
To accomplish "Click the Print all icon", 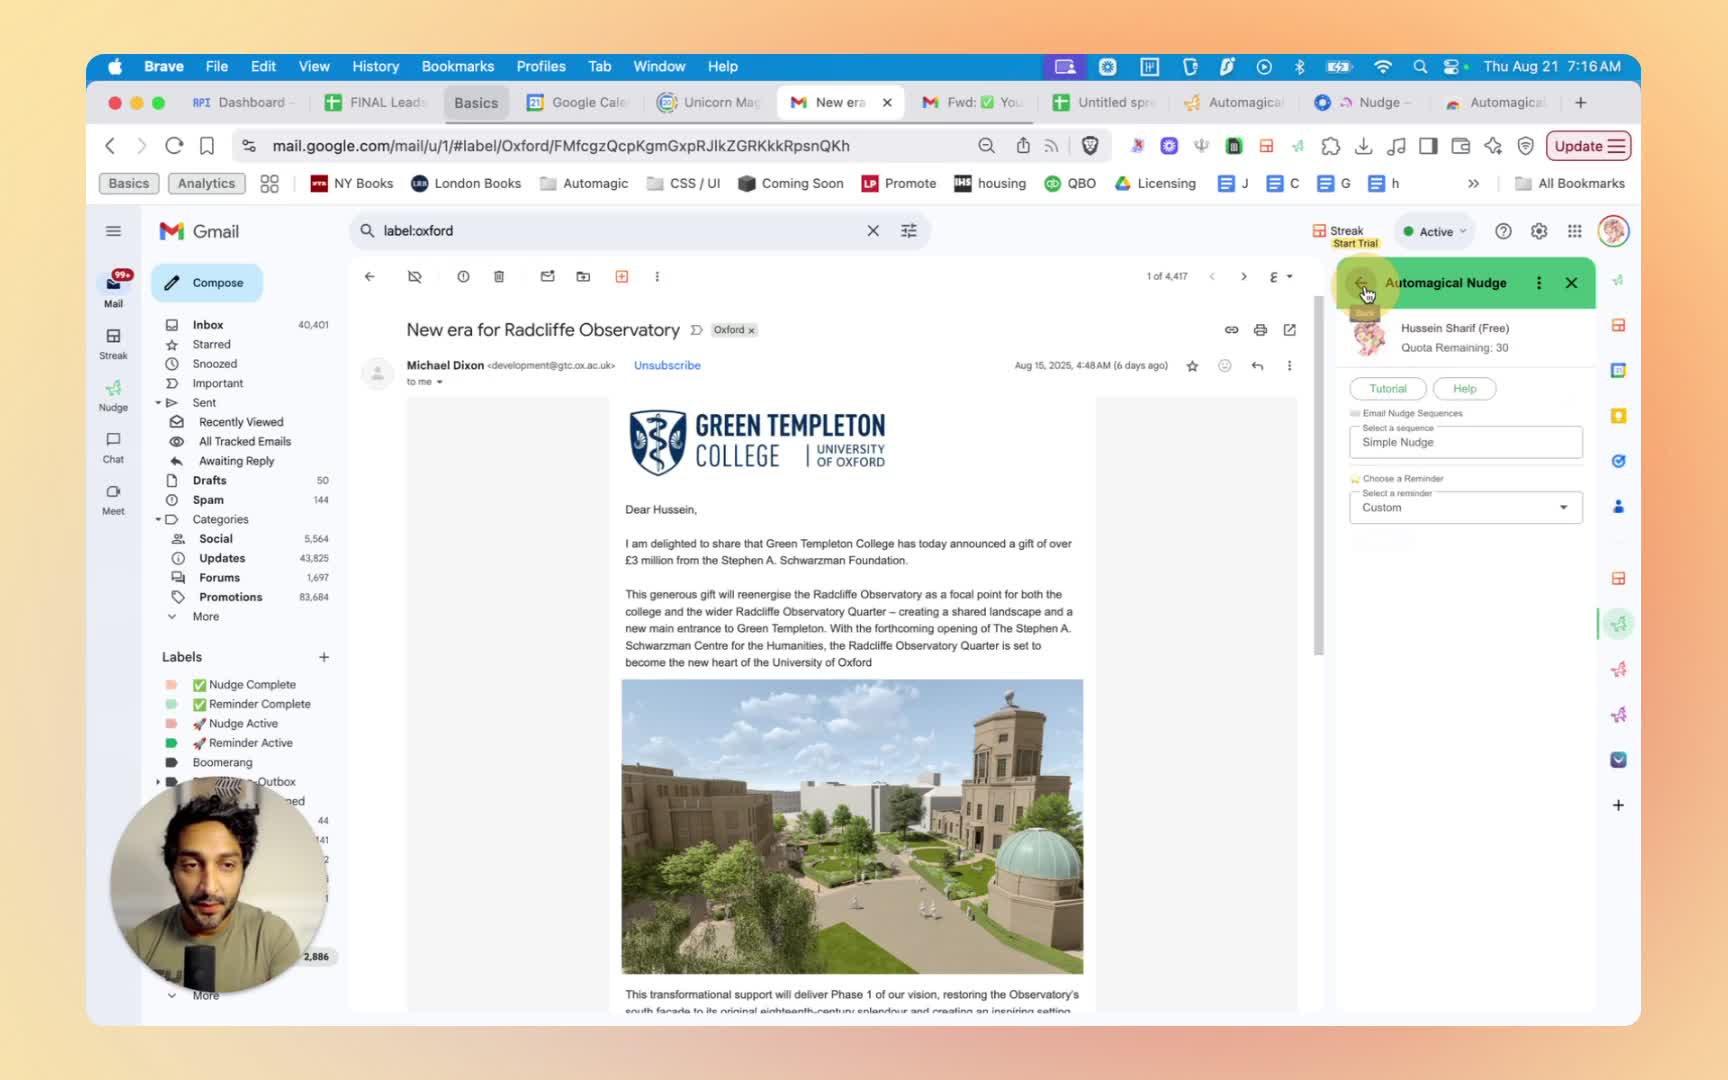I will click(1260, 330).
